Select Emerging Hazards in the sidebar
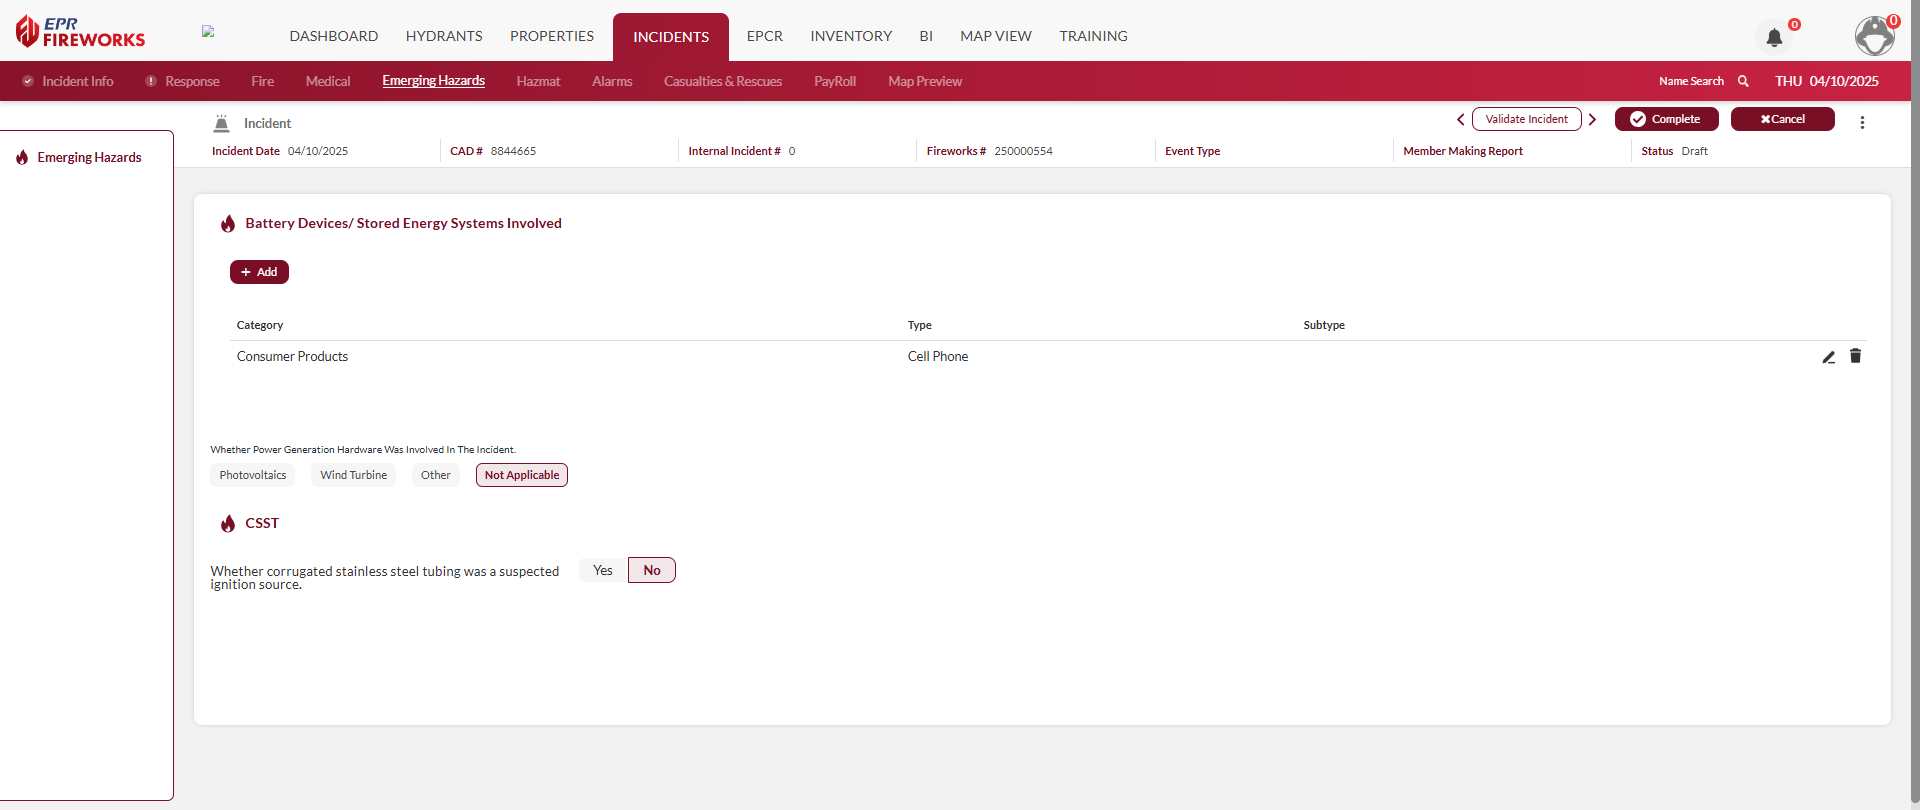 89,158
